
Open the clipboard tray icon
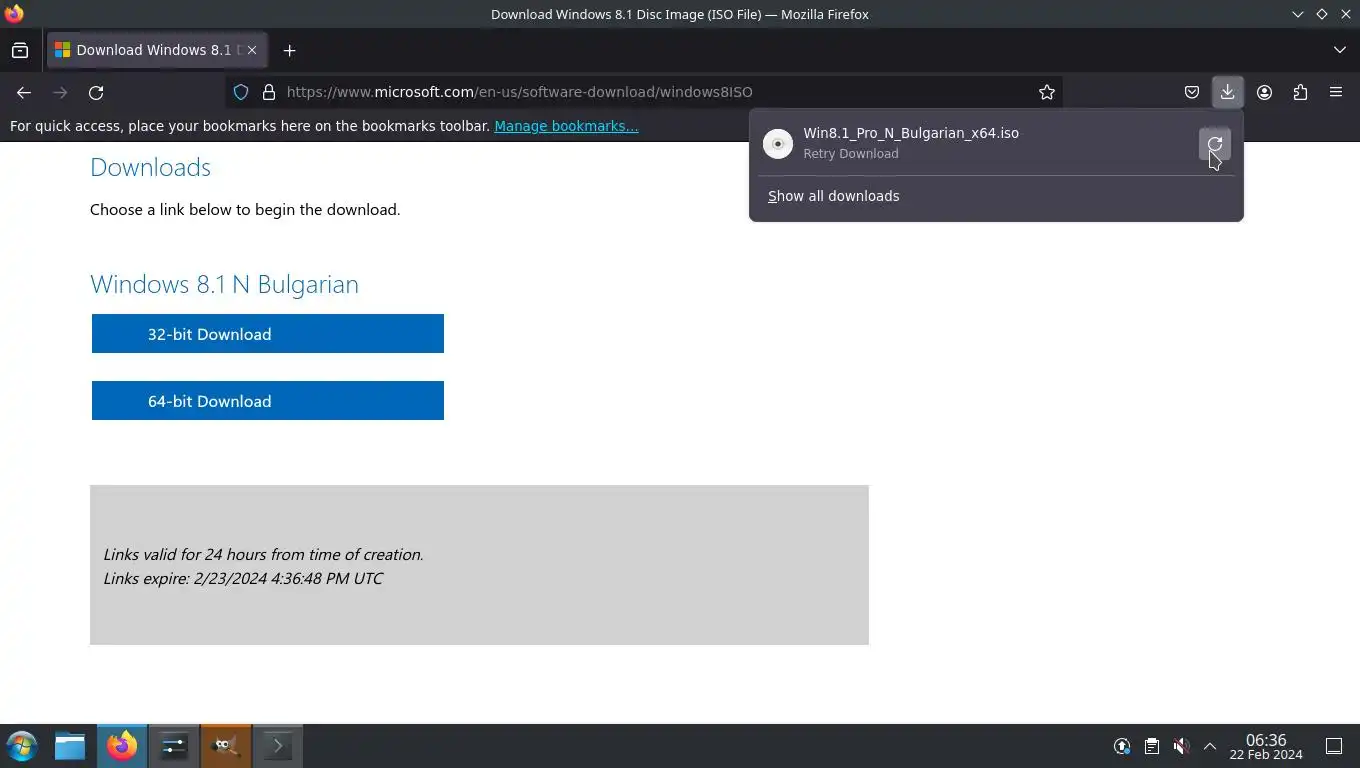coord(1152,746)
